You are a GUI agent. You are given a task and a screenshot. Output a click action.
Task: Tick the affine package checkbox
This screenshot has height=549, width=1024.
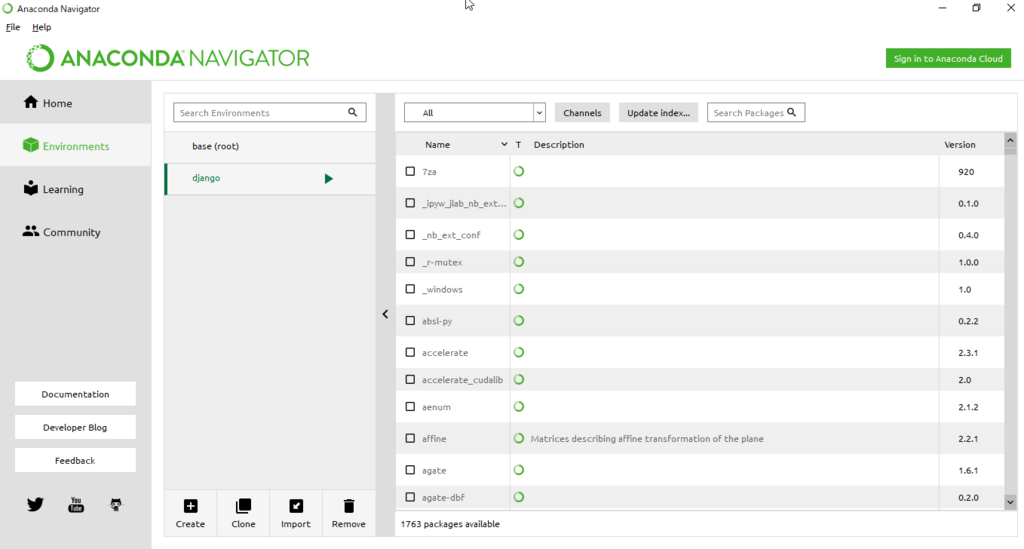[x=410, y=438]
